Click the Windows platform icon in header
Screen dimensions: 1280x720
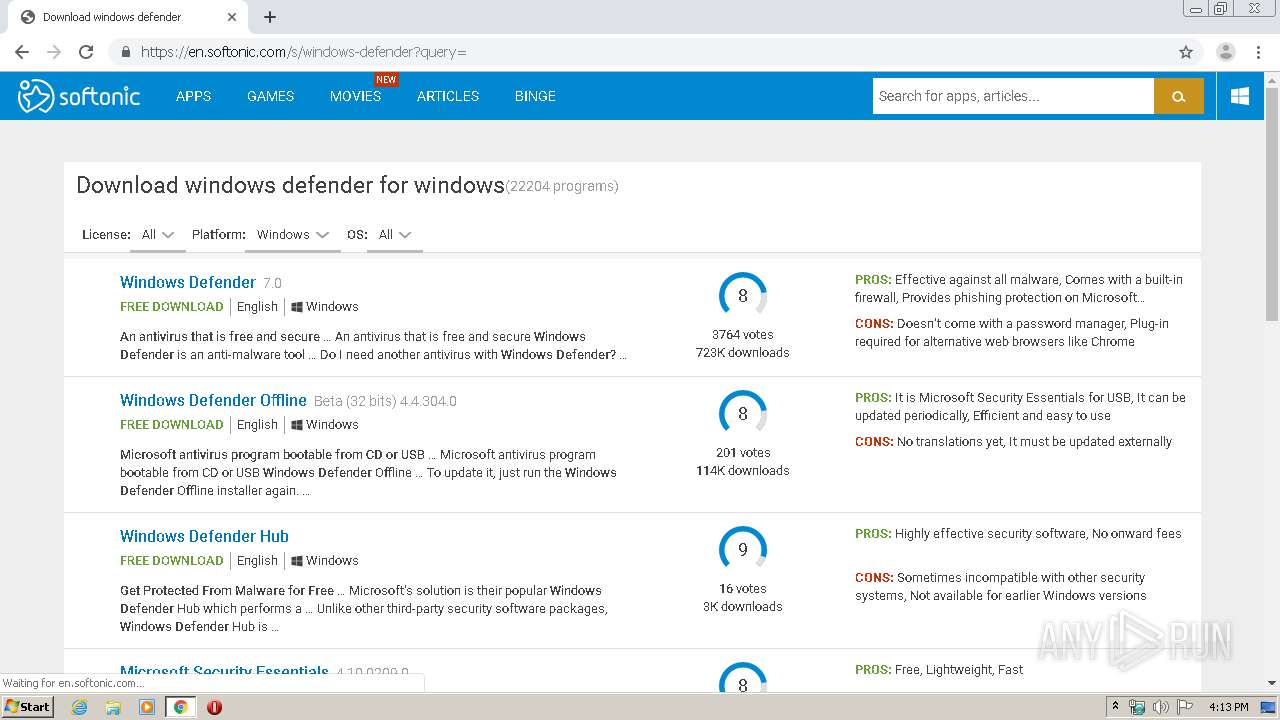tap(1240, 96)
